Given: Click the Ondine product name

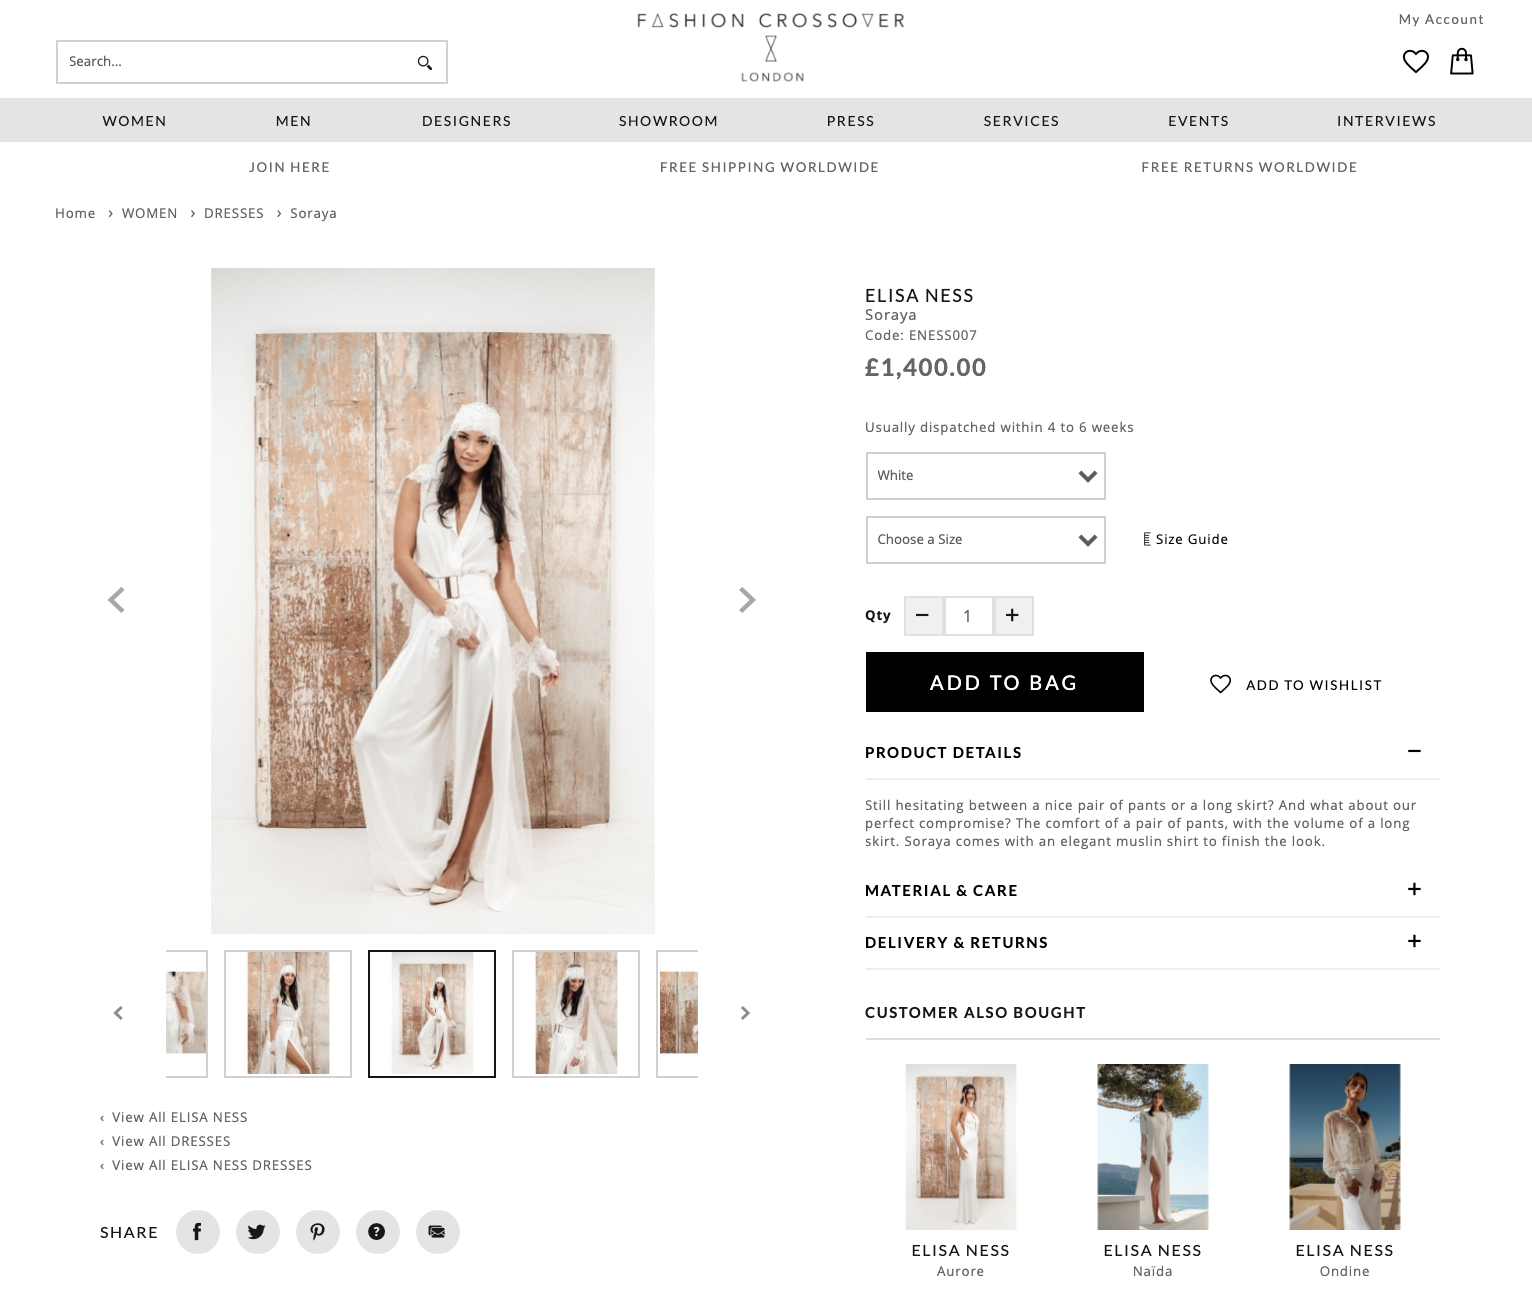Looking at the screenshot, I should 1345,1271.
